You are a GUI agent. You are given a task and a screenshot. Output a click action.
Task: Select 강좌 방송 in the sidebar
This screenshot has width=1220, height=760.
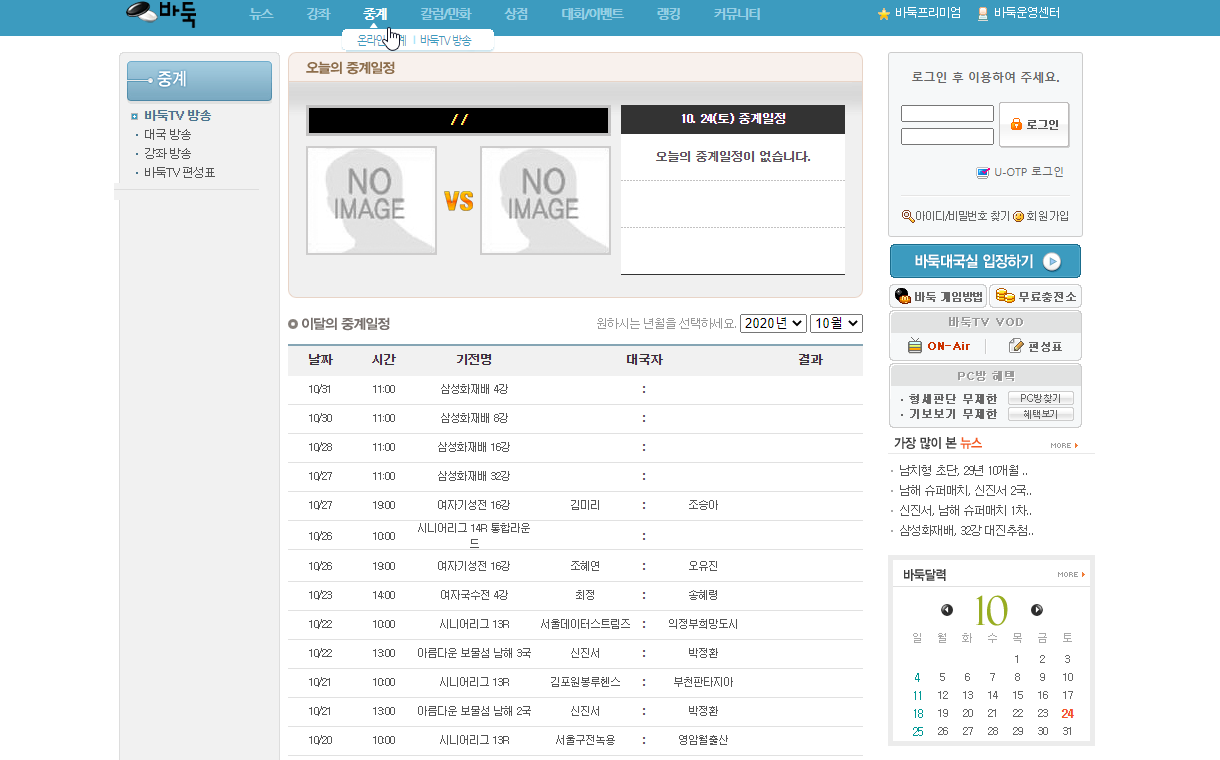pyautogui.click(x=167, y=153)
